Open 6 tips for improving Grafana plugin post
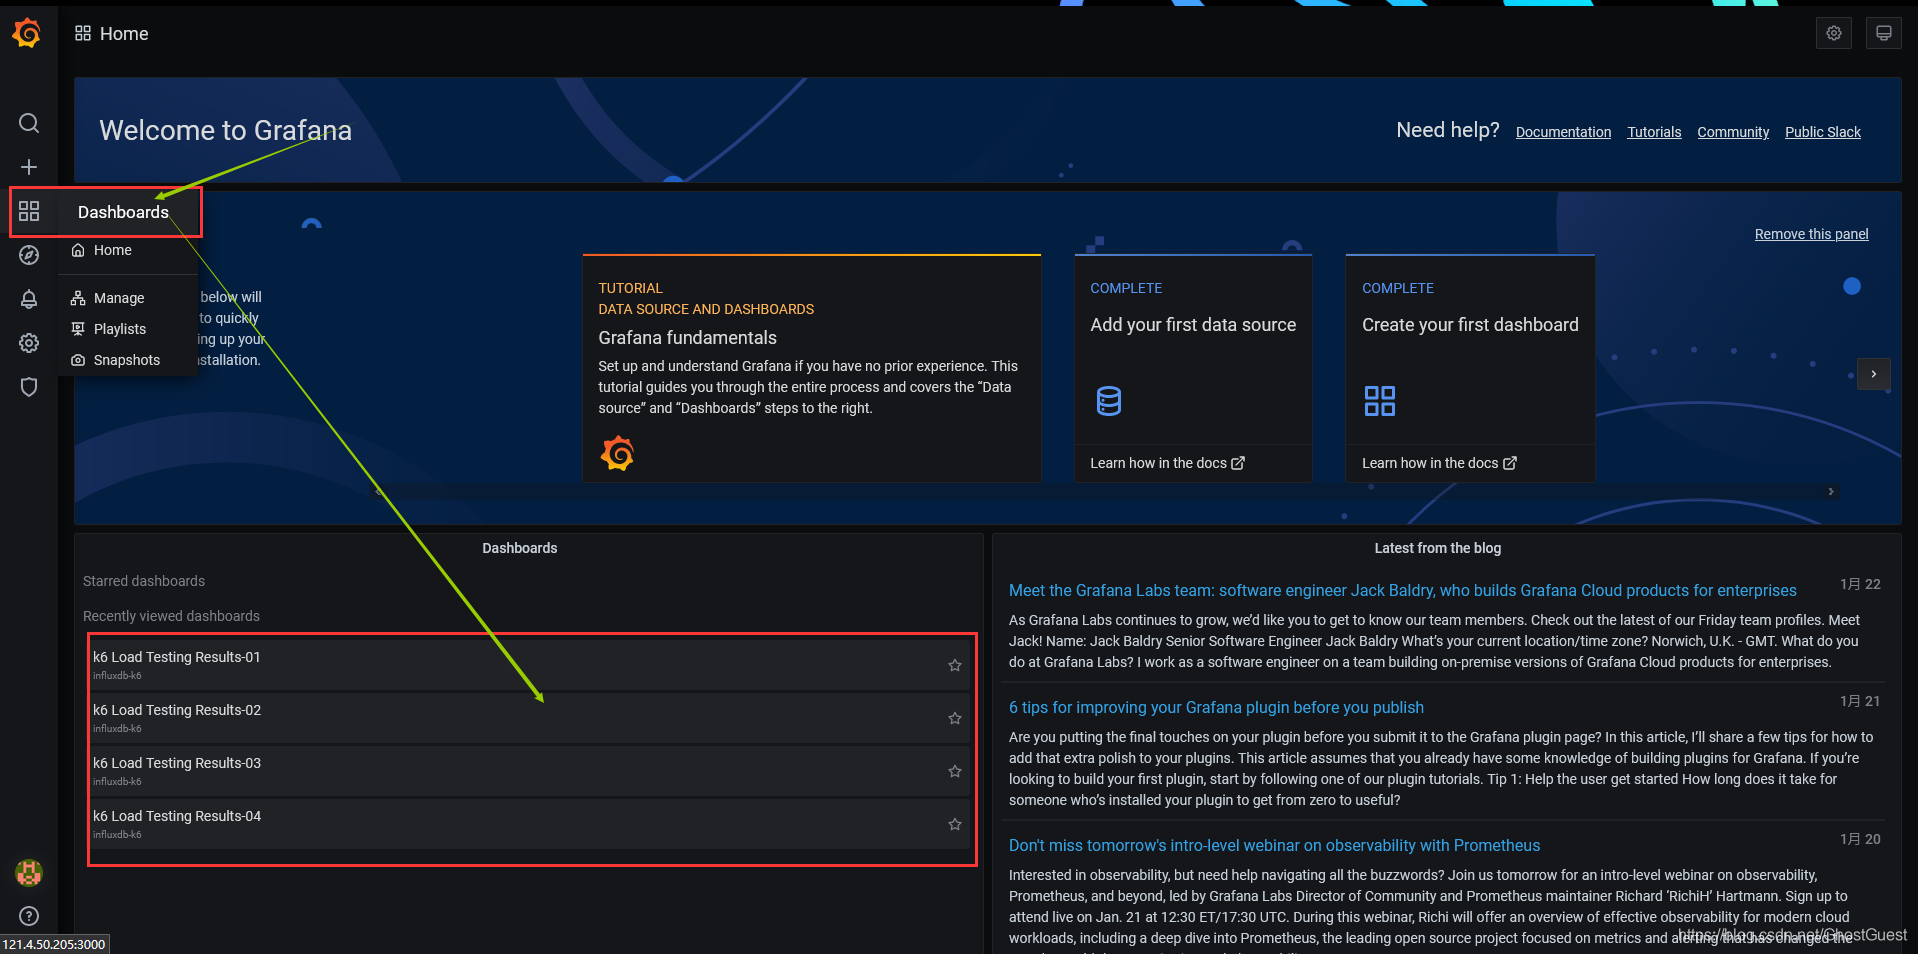1918x954 pixels. coord(1216,708)
